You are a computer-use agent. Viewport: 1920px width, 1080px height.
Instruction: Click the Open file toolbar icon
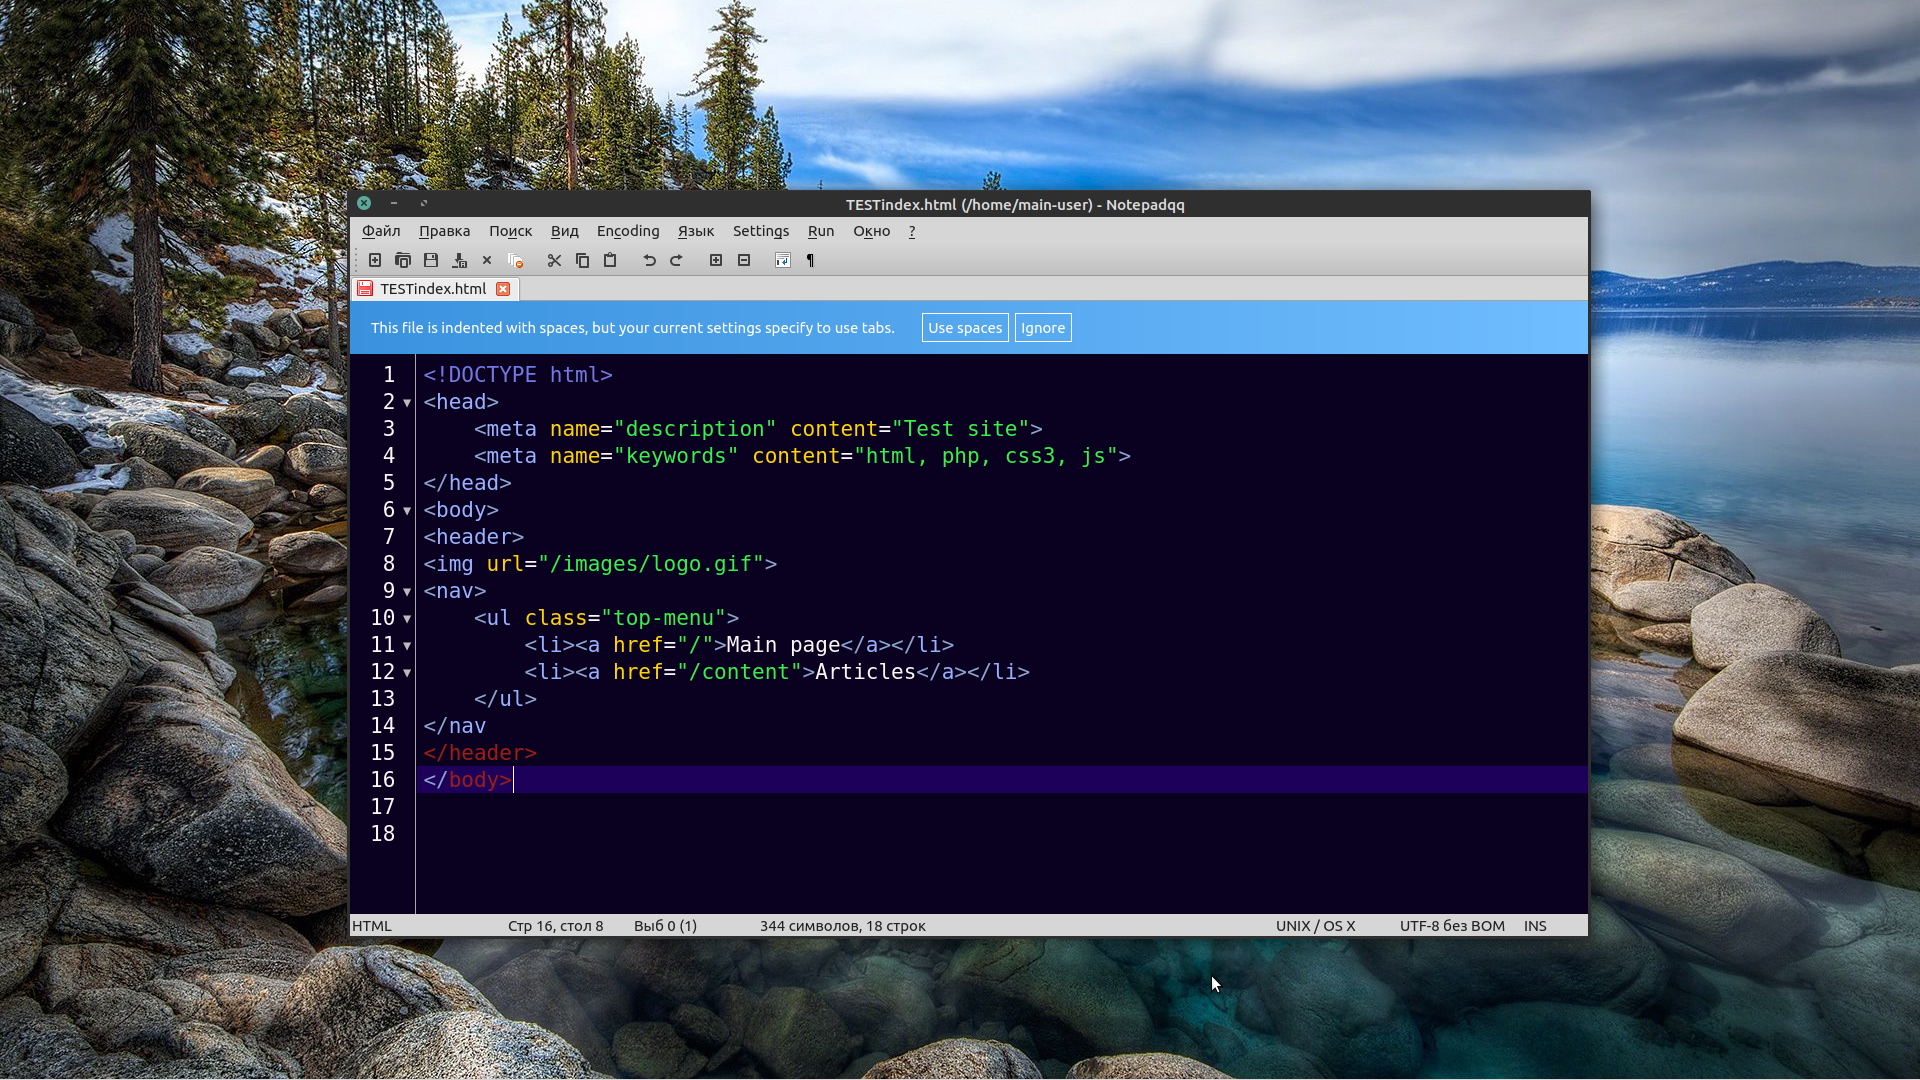[x=403, y=260]
